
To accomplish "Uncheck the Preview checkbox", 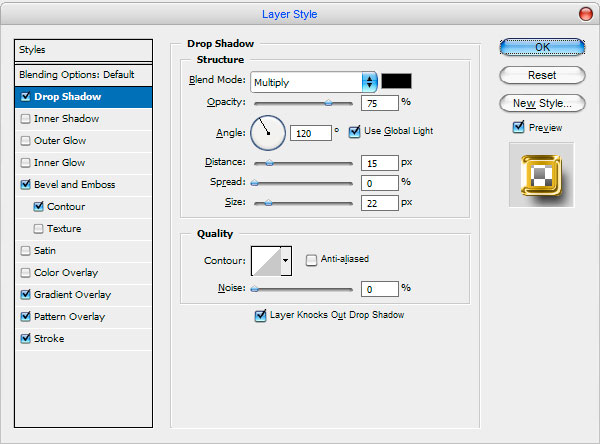I will pyautogui.click(x=518, y=127).
